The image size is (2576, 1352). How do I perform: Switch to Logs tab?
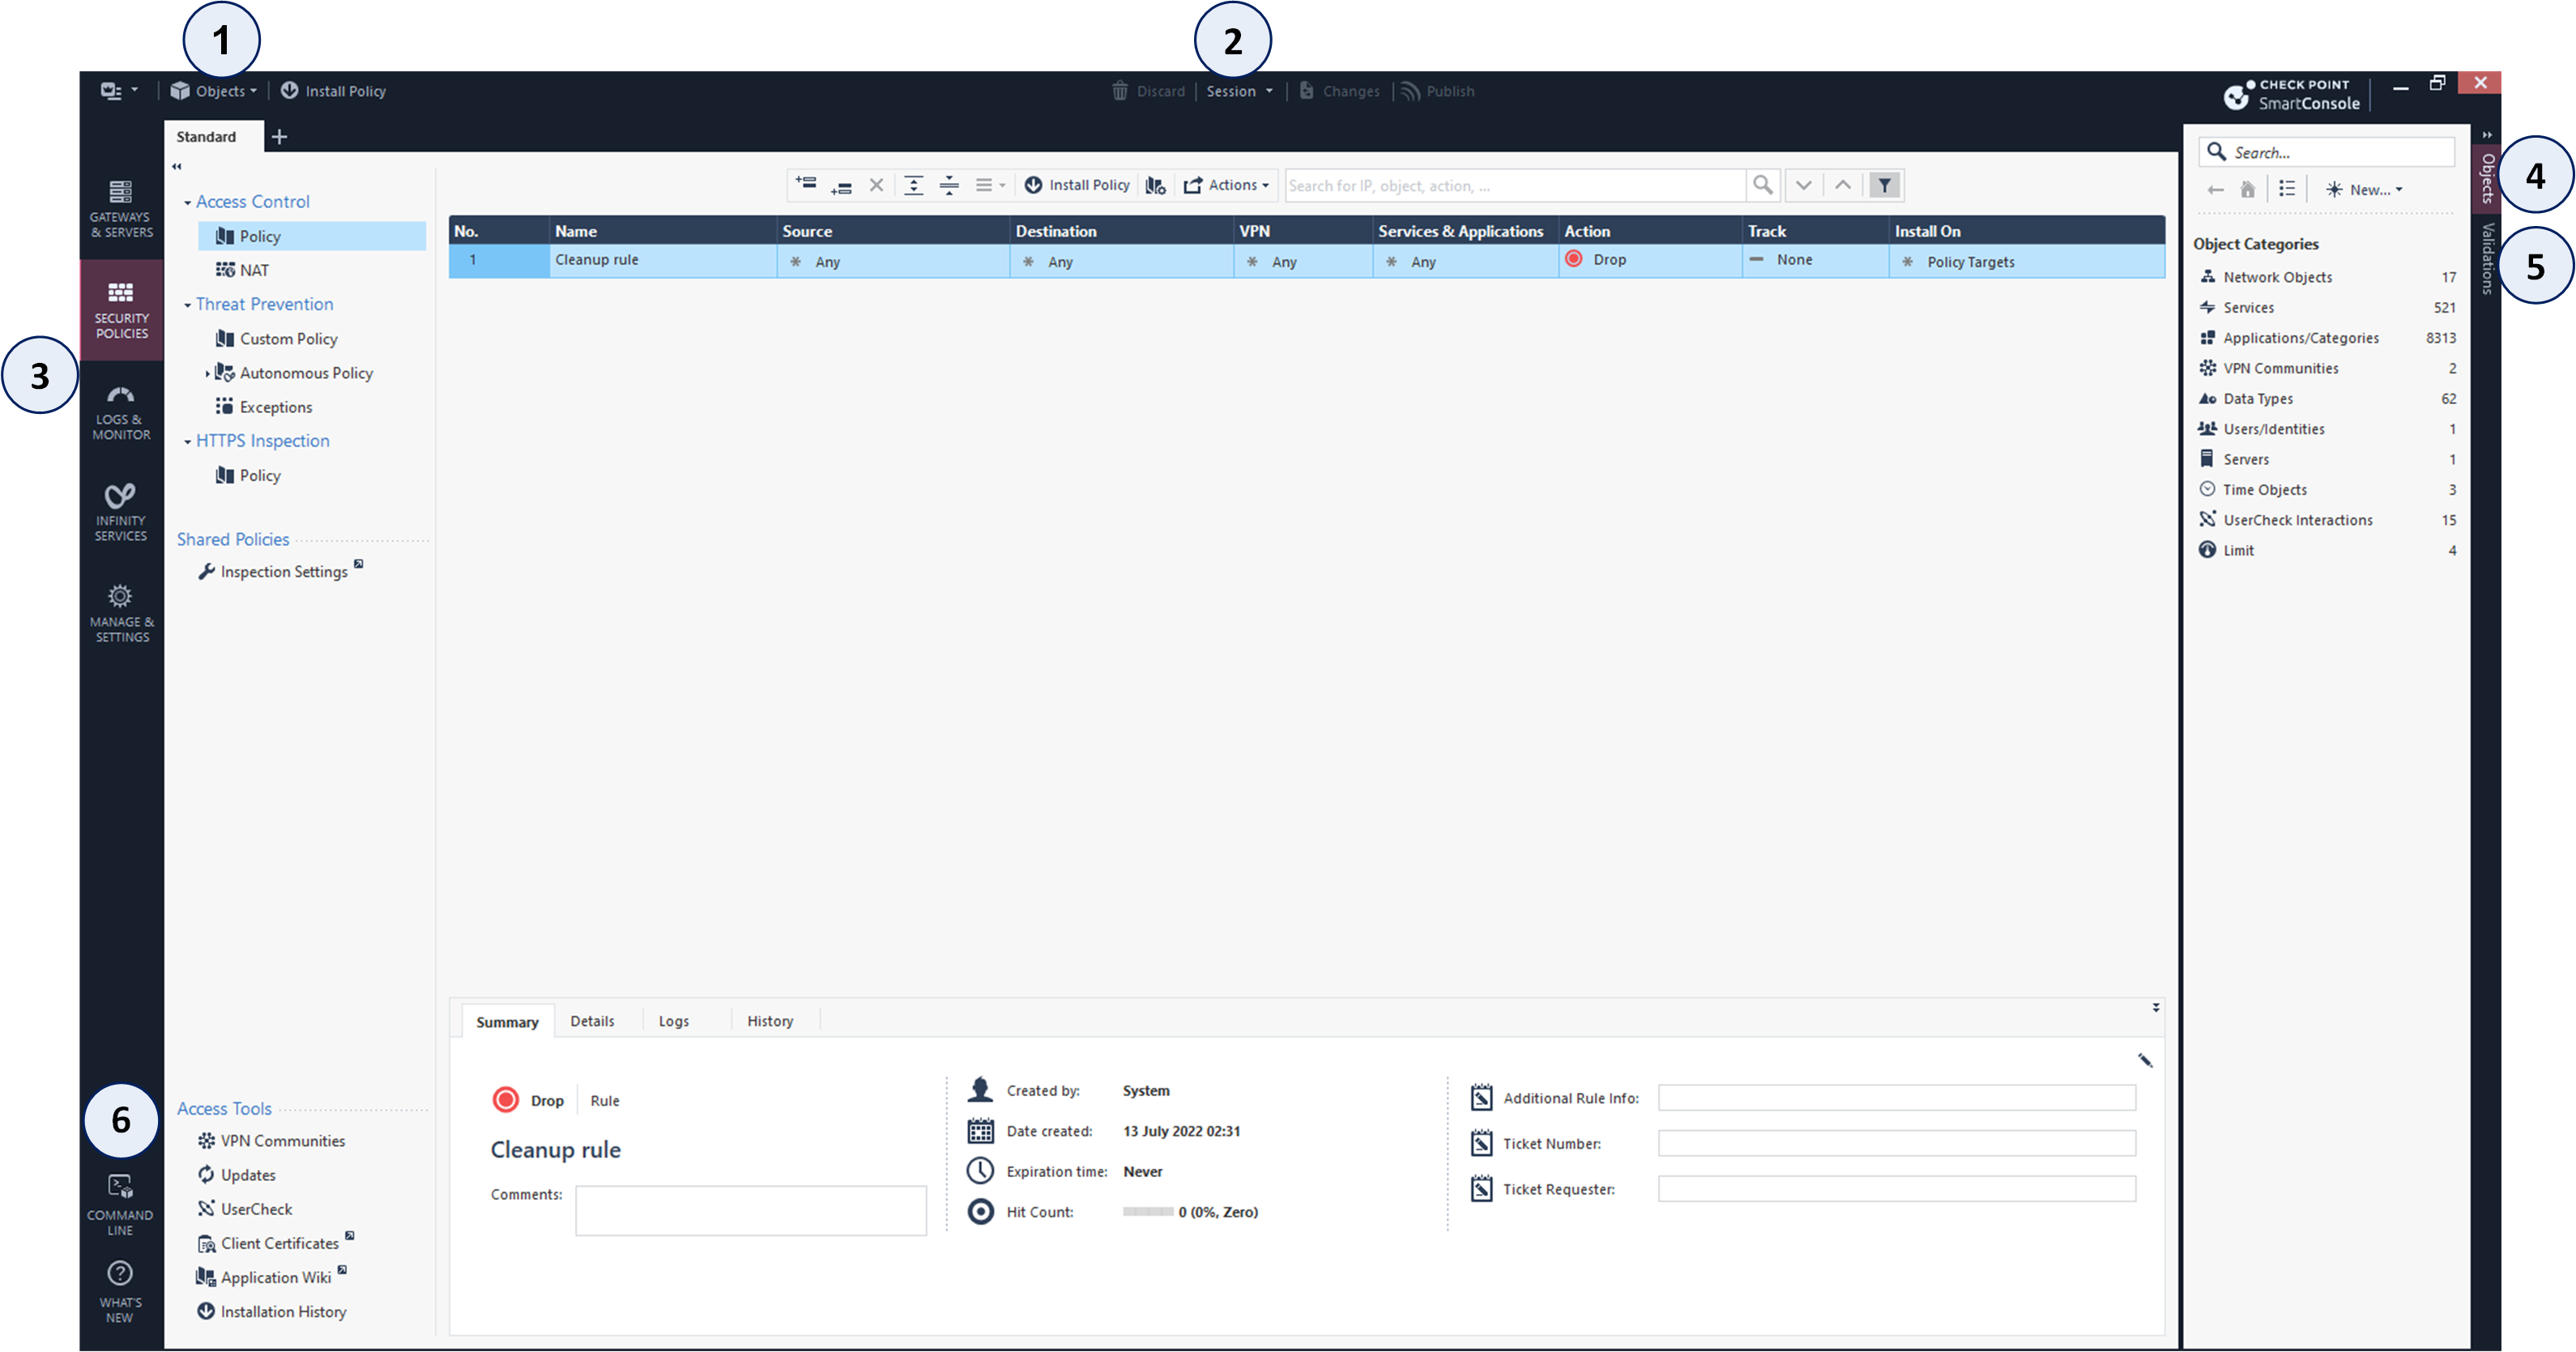coord(673,1021)
